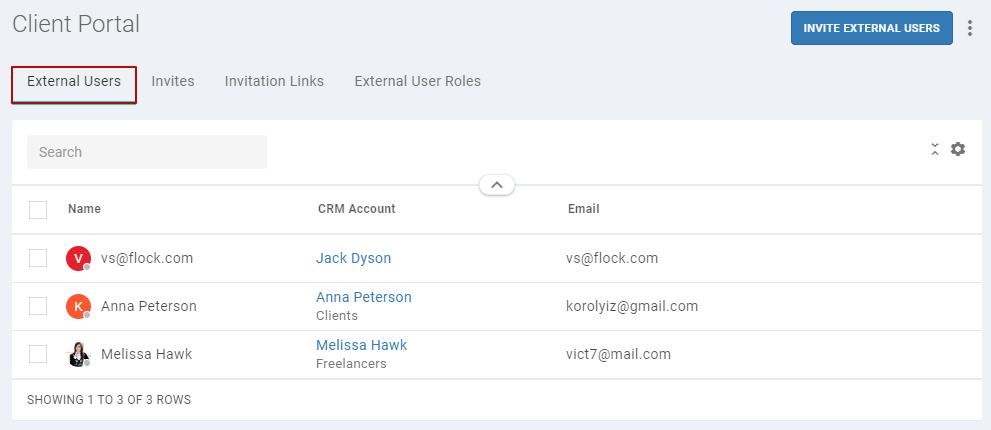This screenshot has height=430, width=991.
Task: Open Melissa Hawk CRM account link
Action: pyautogui.click(x=362, y=345)
